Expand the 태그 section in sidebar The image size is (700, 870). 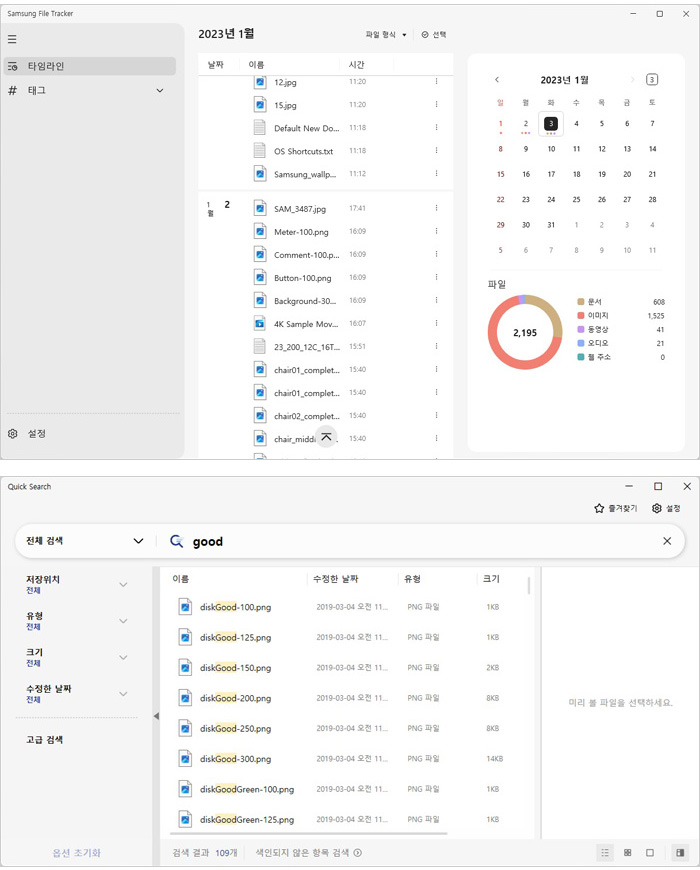point(159,91)
